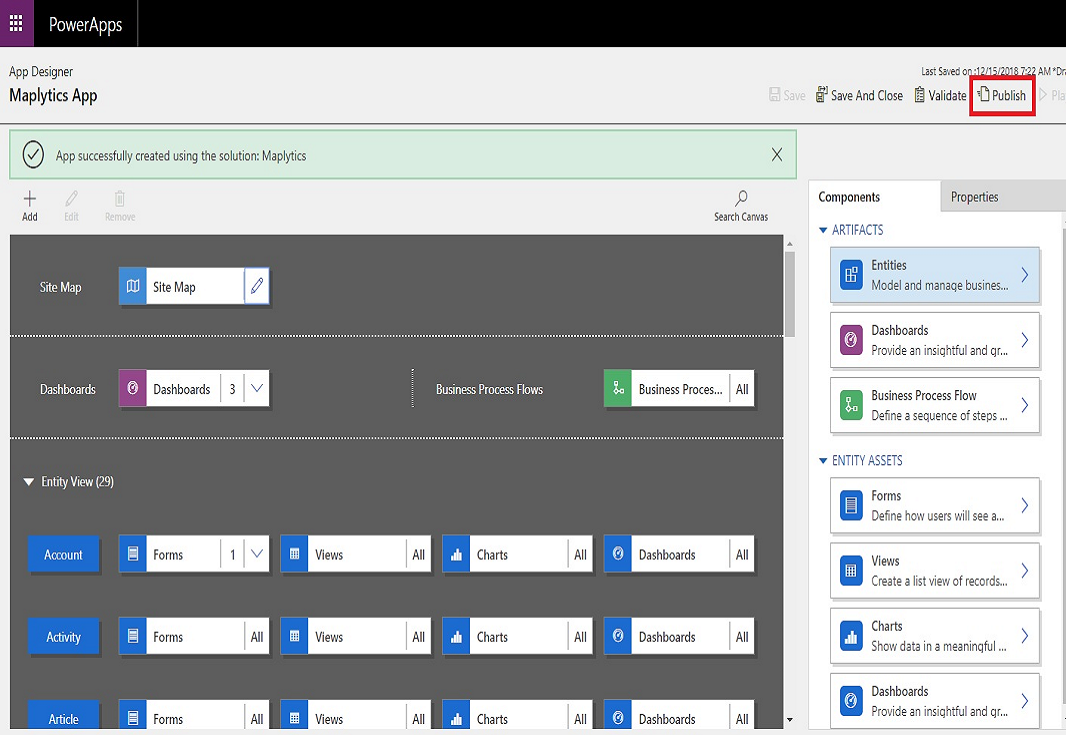Click the Activity row Charts icon
Screen dimensions: 1067x738
457,636
